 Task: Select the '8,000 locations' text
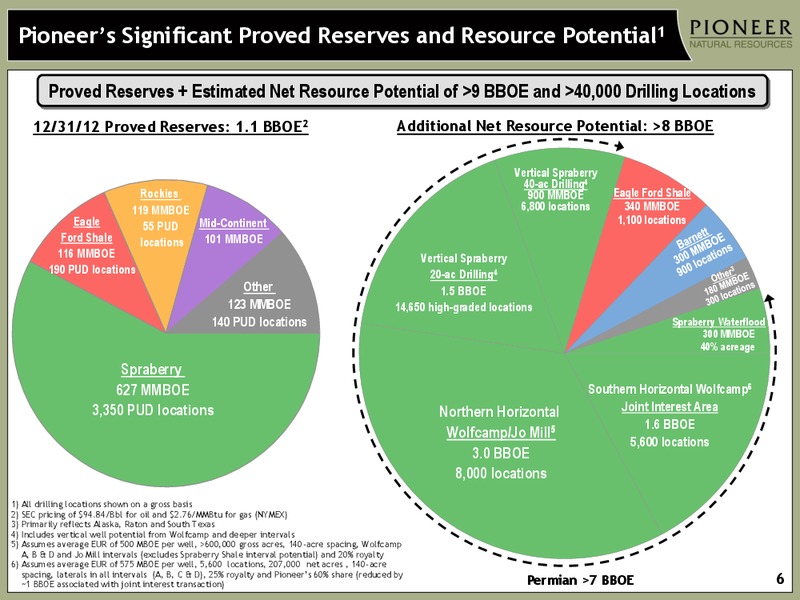click(x=501, y=473)
